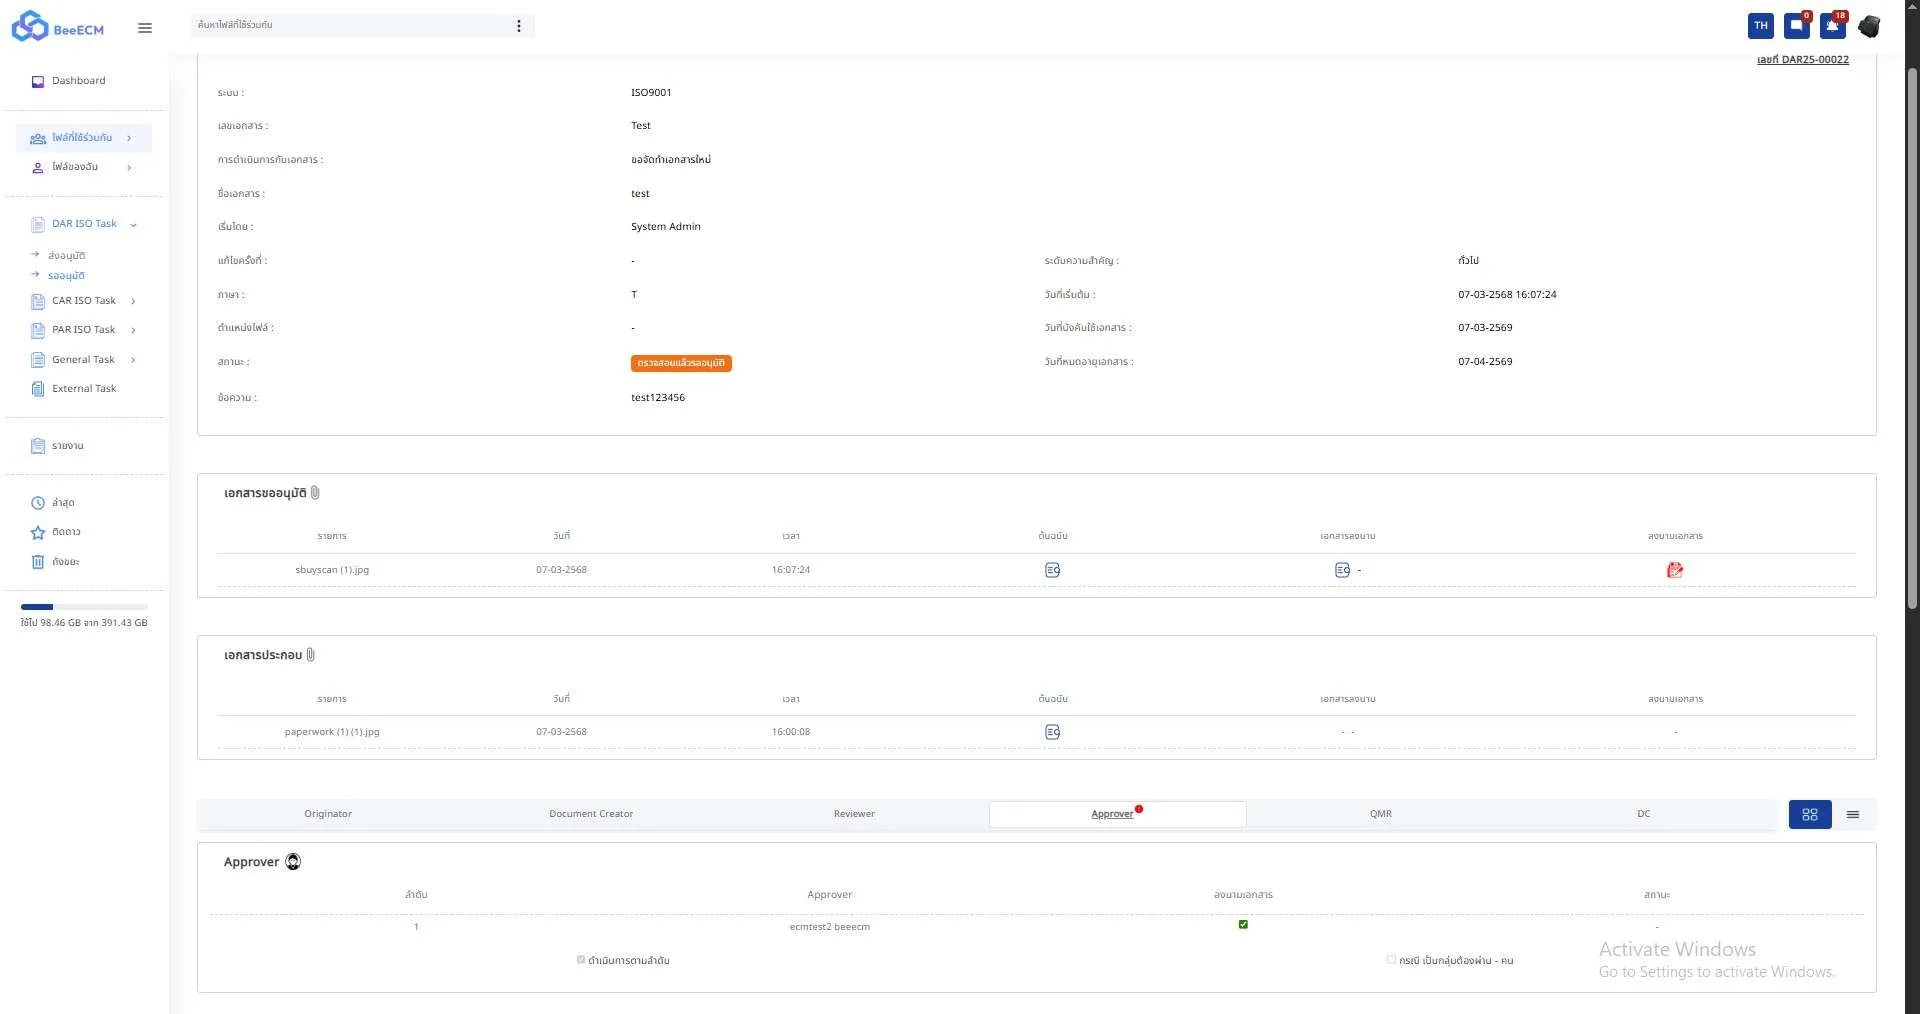The width and height of the screenshot is (1920, 1014).
Task: Open original file icon for paperwork (1)(1).jpg
Action: point(1052,732)
